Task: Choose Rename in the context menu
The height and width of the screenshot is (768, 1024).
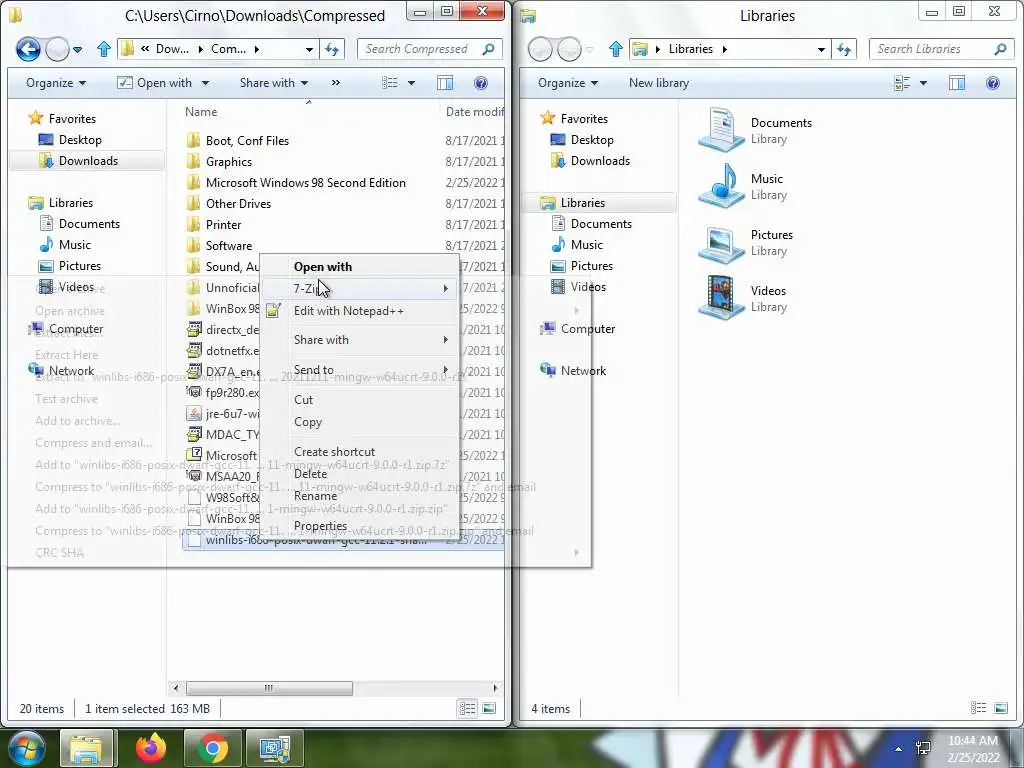Action: point(360,496)
